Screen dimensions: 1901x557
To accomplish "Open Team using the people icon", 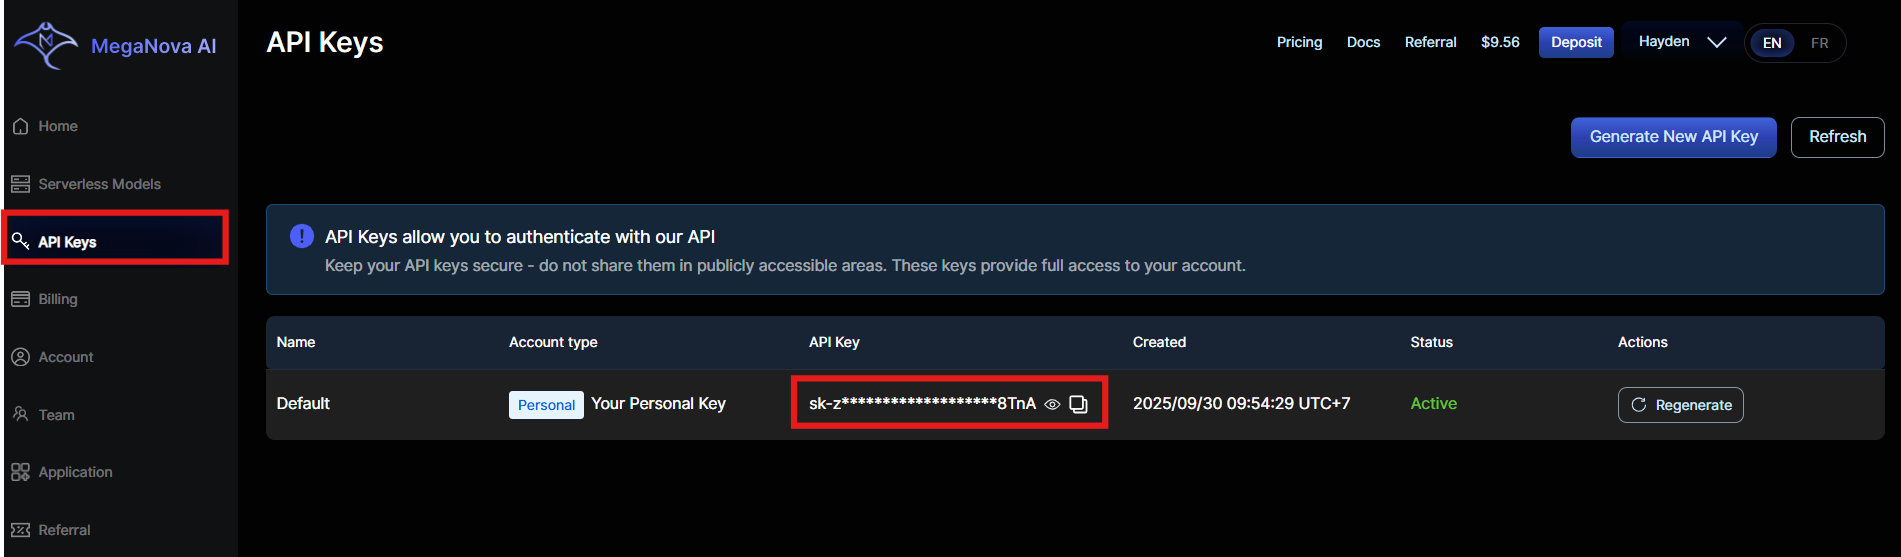I will point(20,414).
